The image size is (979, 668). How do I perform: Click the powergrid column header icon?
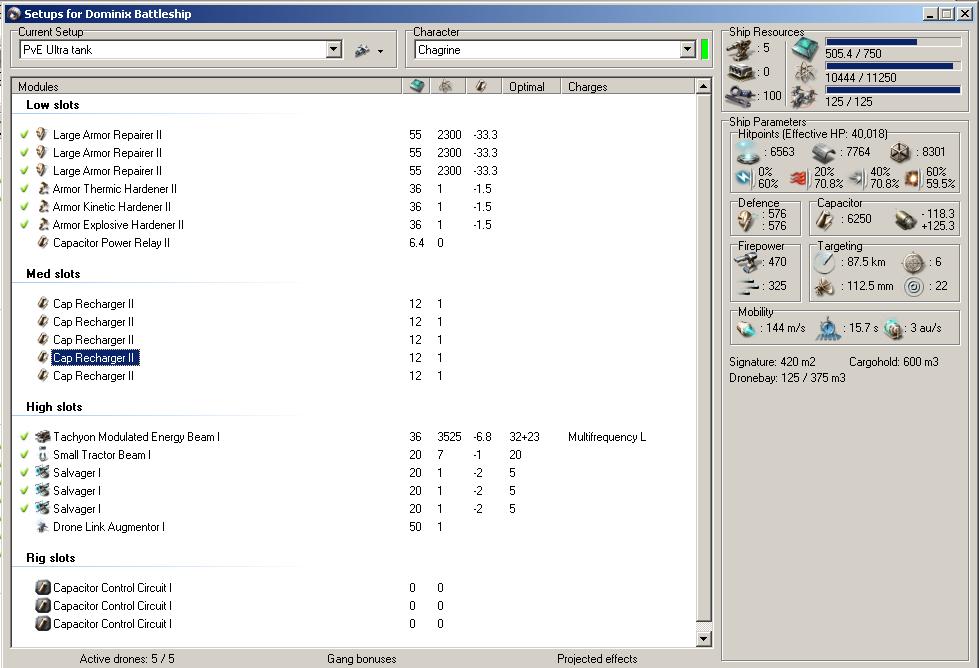point(446,86)
